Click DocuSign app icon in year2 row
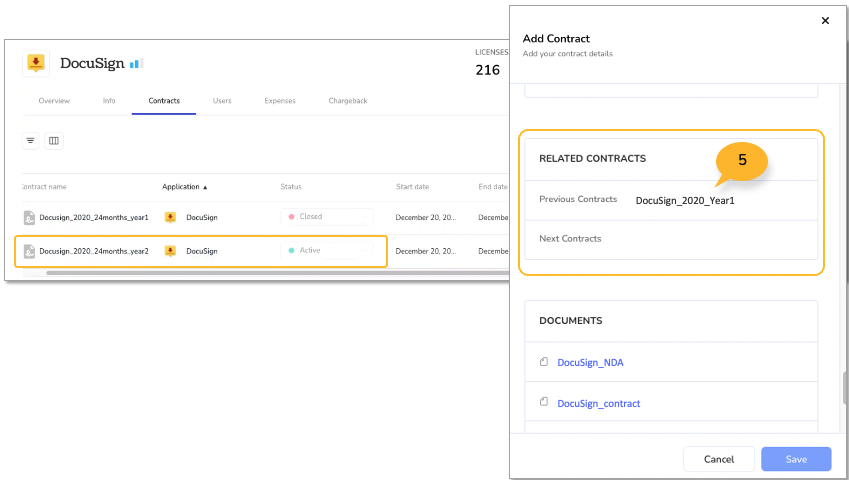Image resolution: width=849 pixels, height=480 pixels. [x=170, y=251]
